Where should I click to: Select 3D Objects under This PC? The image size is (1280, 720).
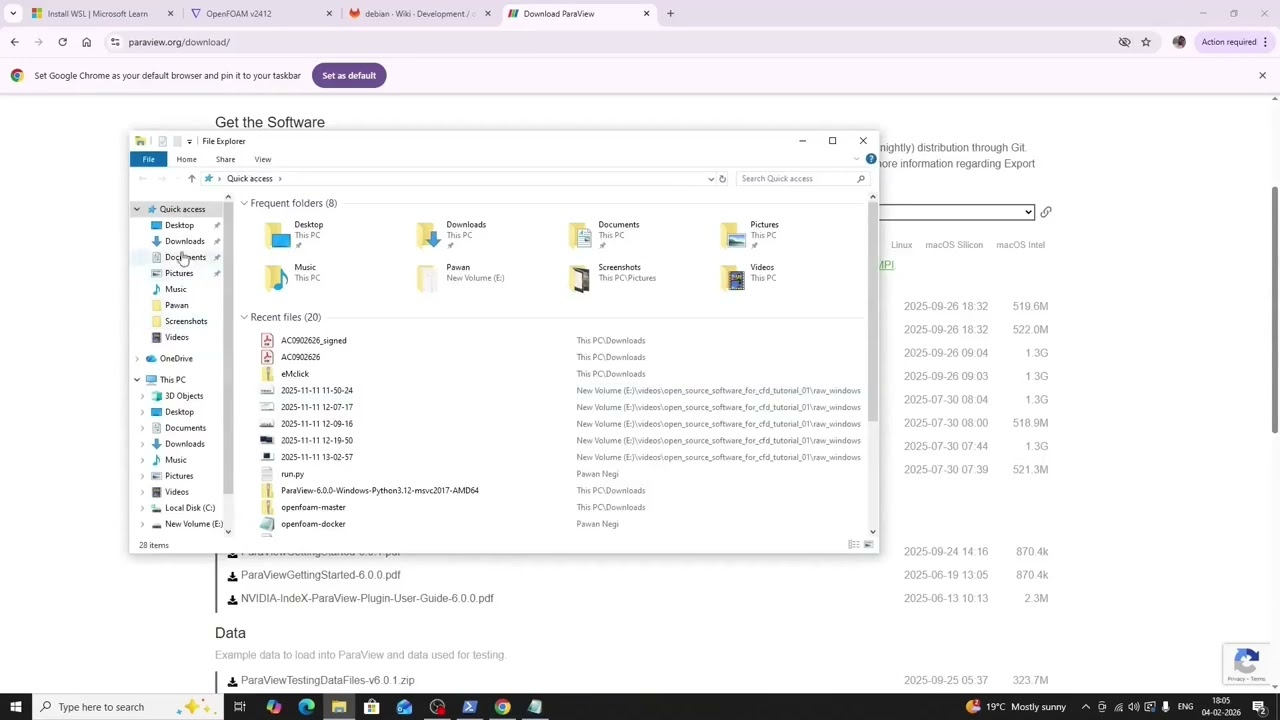point(183,396)
